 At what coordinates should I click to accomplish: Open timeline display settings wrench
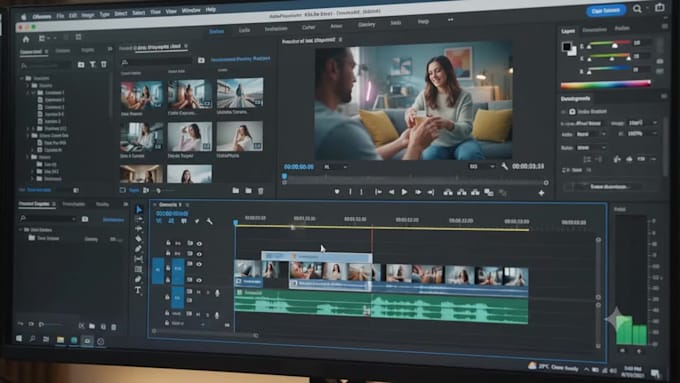[209, 221]
